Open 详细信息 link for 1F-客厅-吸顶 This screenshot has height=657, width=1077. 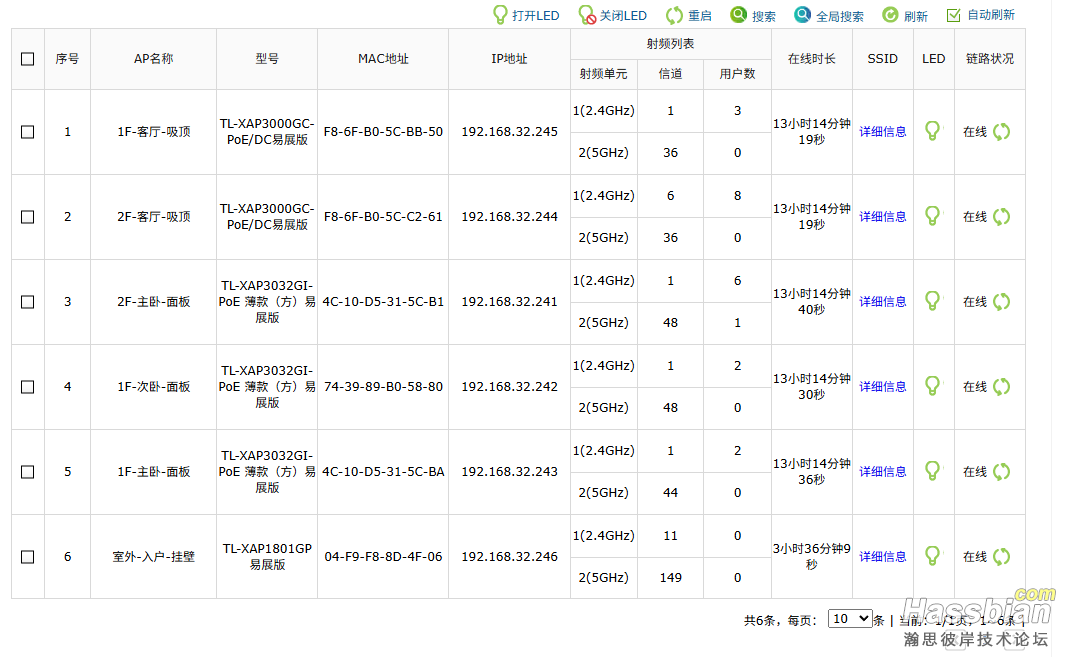tap(883, 132)
